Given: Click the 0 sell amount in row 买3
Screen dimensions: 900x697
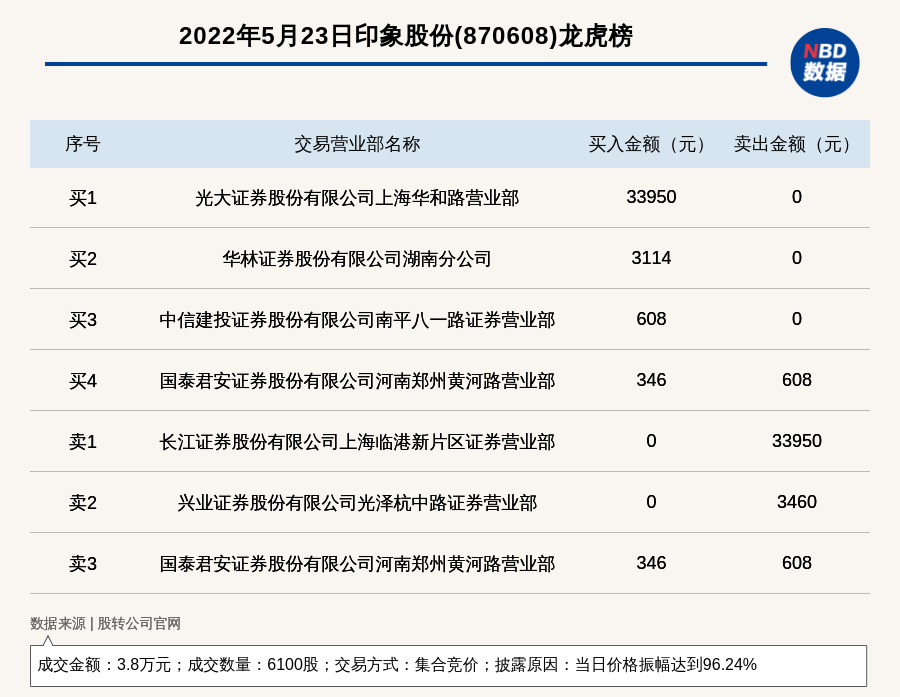Looking at the screenshot, I should tap(797, 319).
